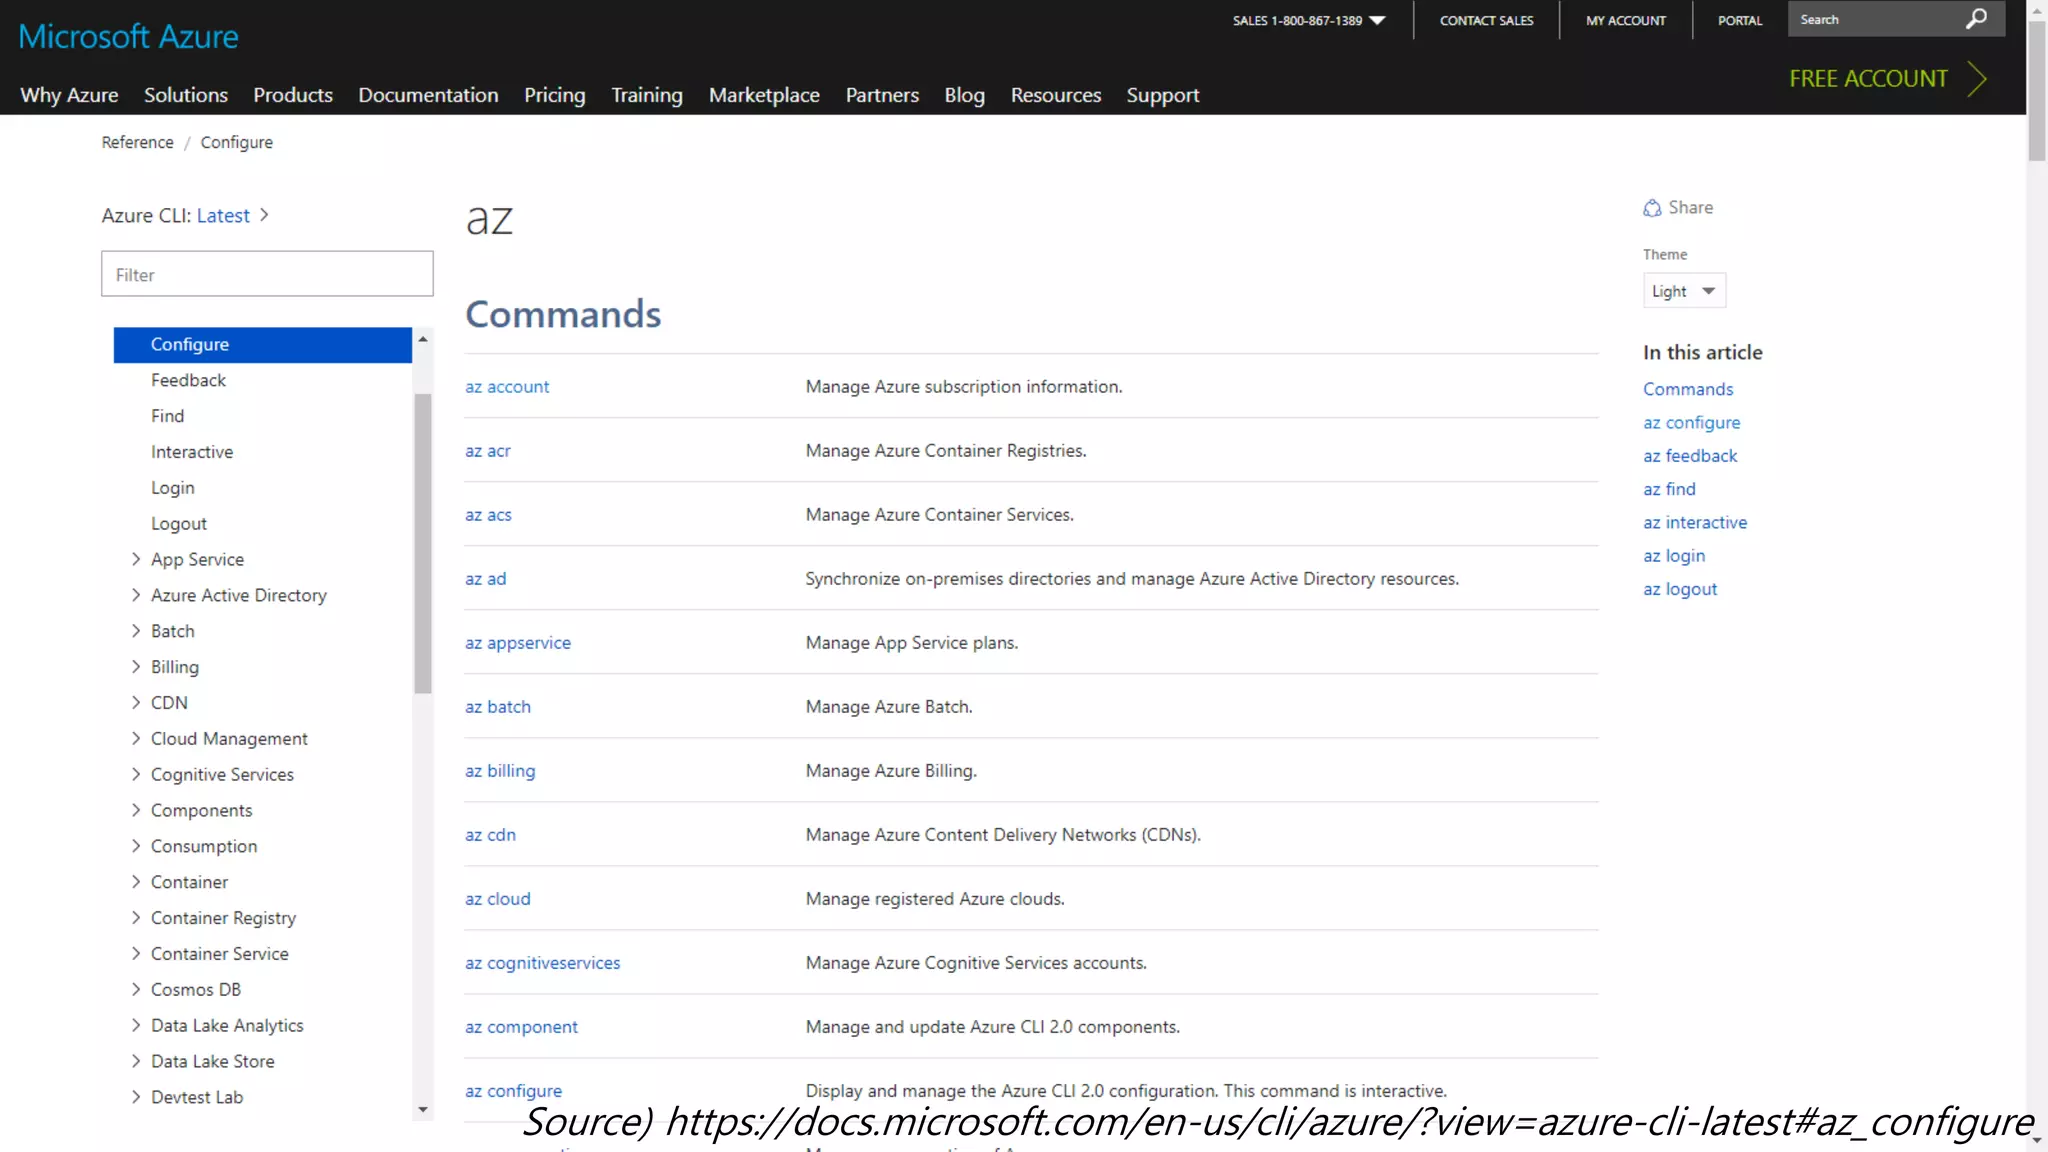This screenshot has height=1152, width=2048.
Task: Expand the Cosmos DB tree node
Action: coord(136,989)
